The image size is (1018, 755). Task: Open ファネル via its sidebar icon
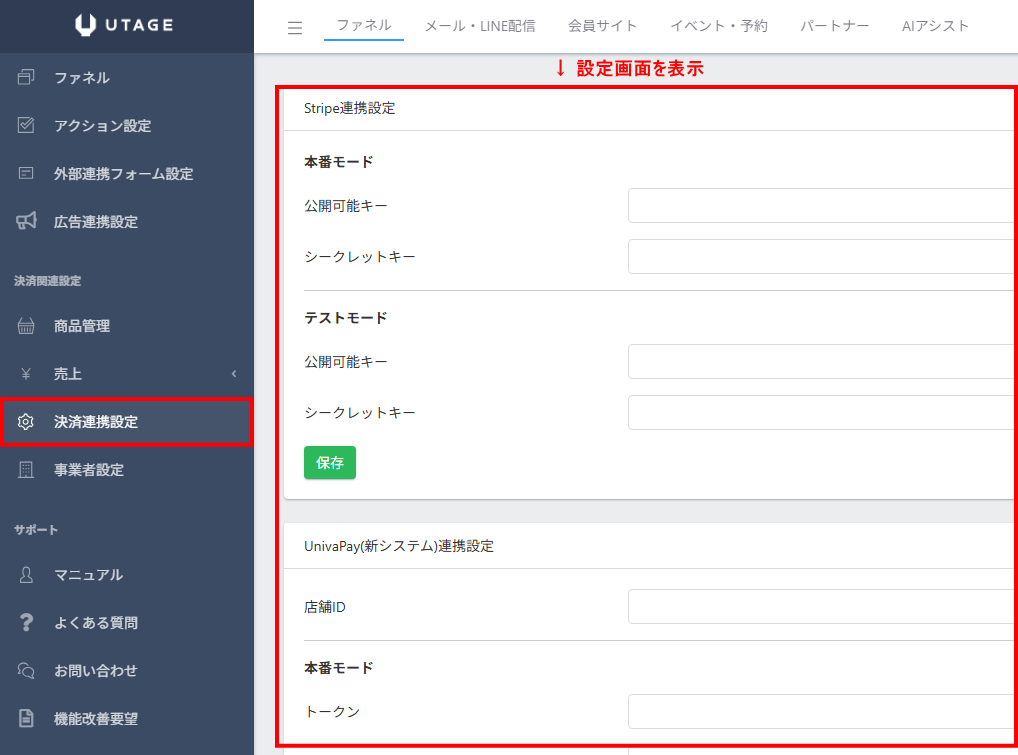(27, 77)
